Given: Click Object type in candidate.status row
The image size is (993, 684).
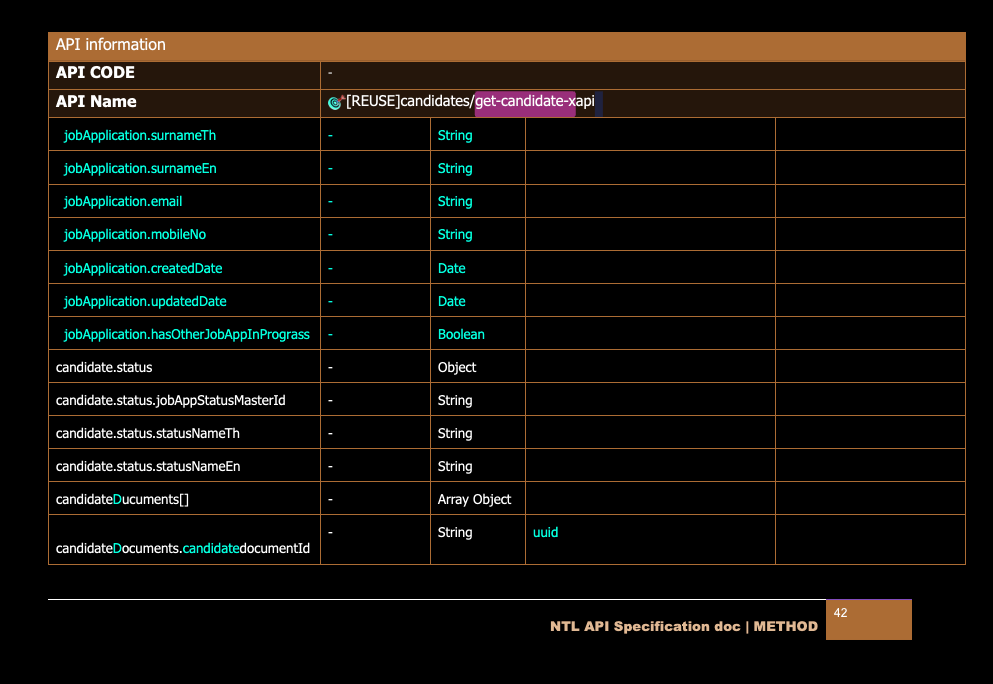Looking at the screenshot, I should click(457, 367).
